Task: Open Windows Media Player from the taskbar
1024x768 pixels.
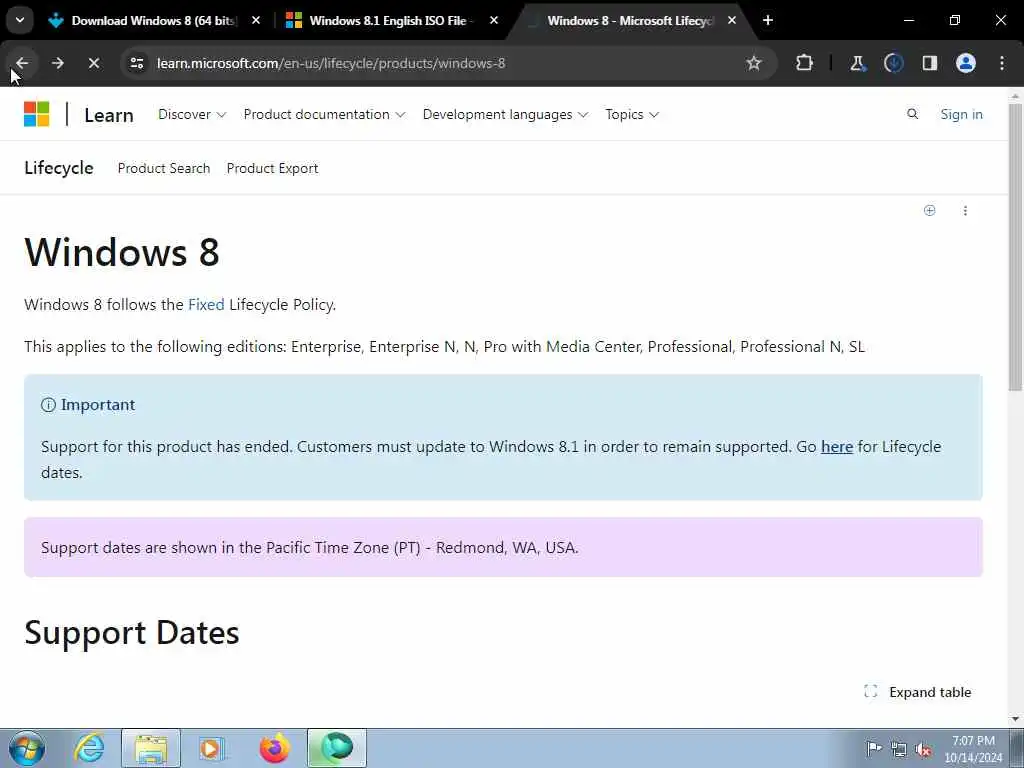Action: [212, 748]
